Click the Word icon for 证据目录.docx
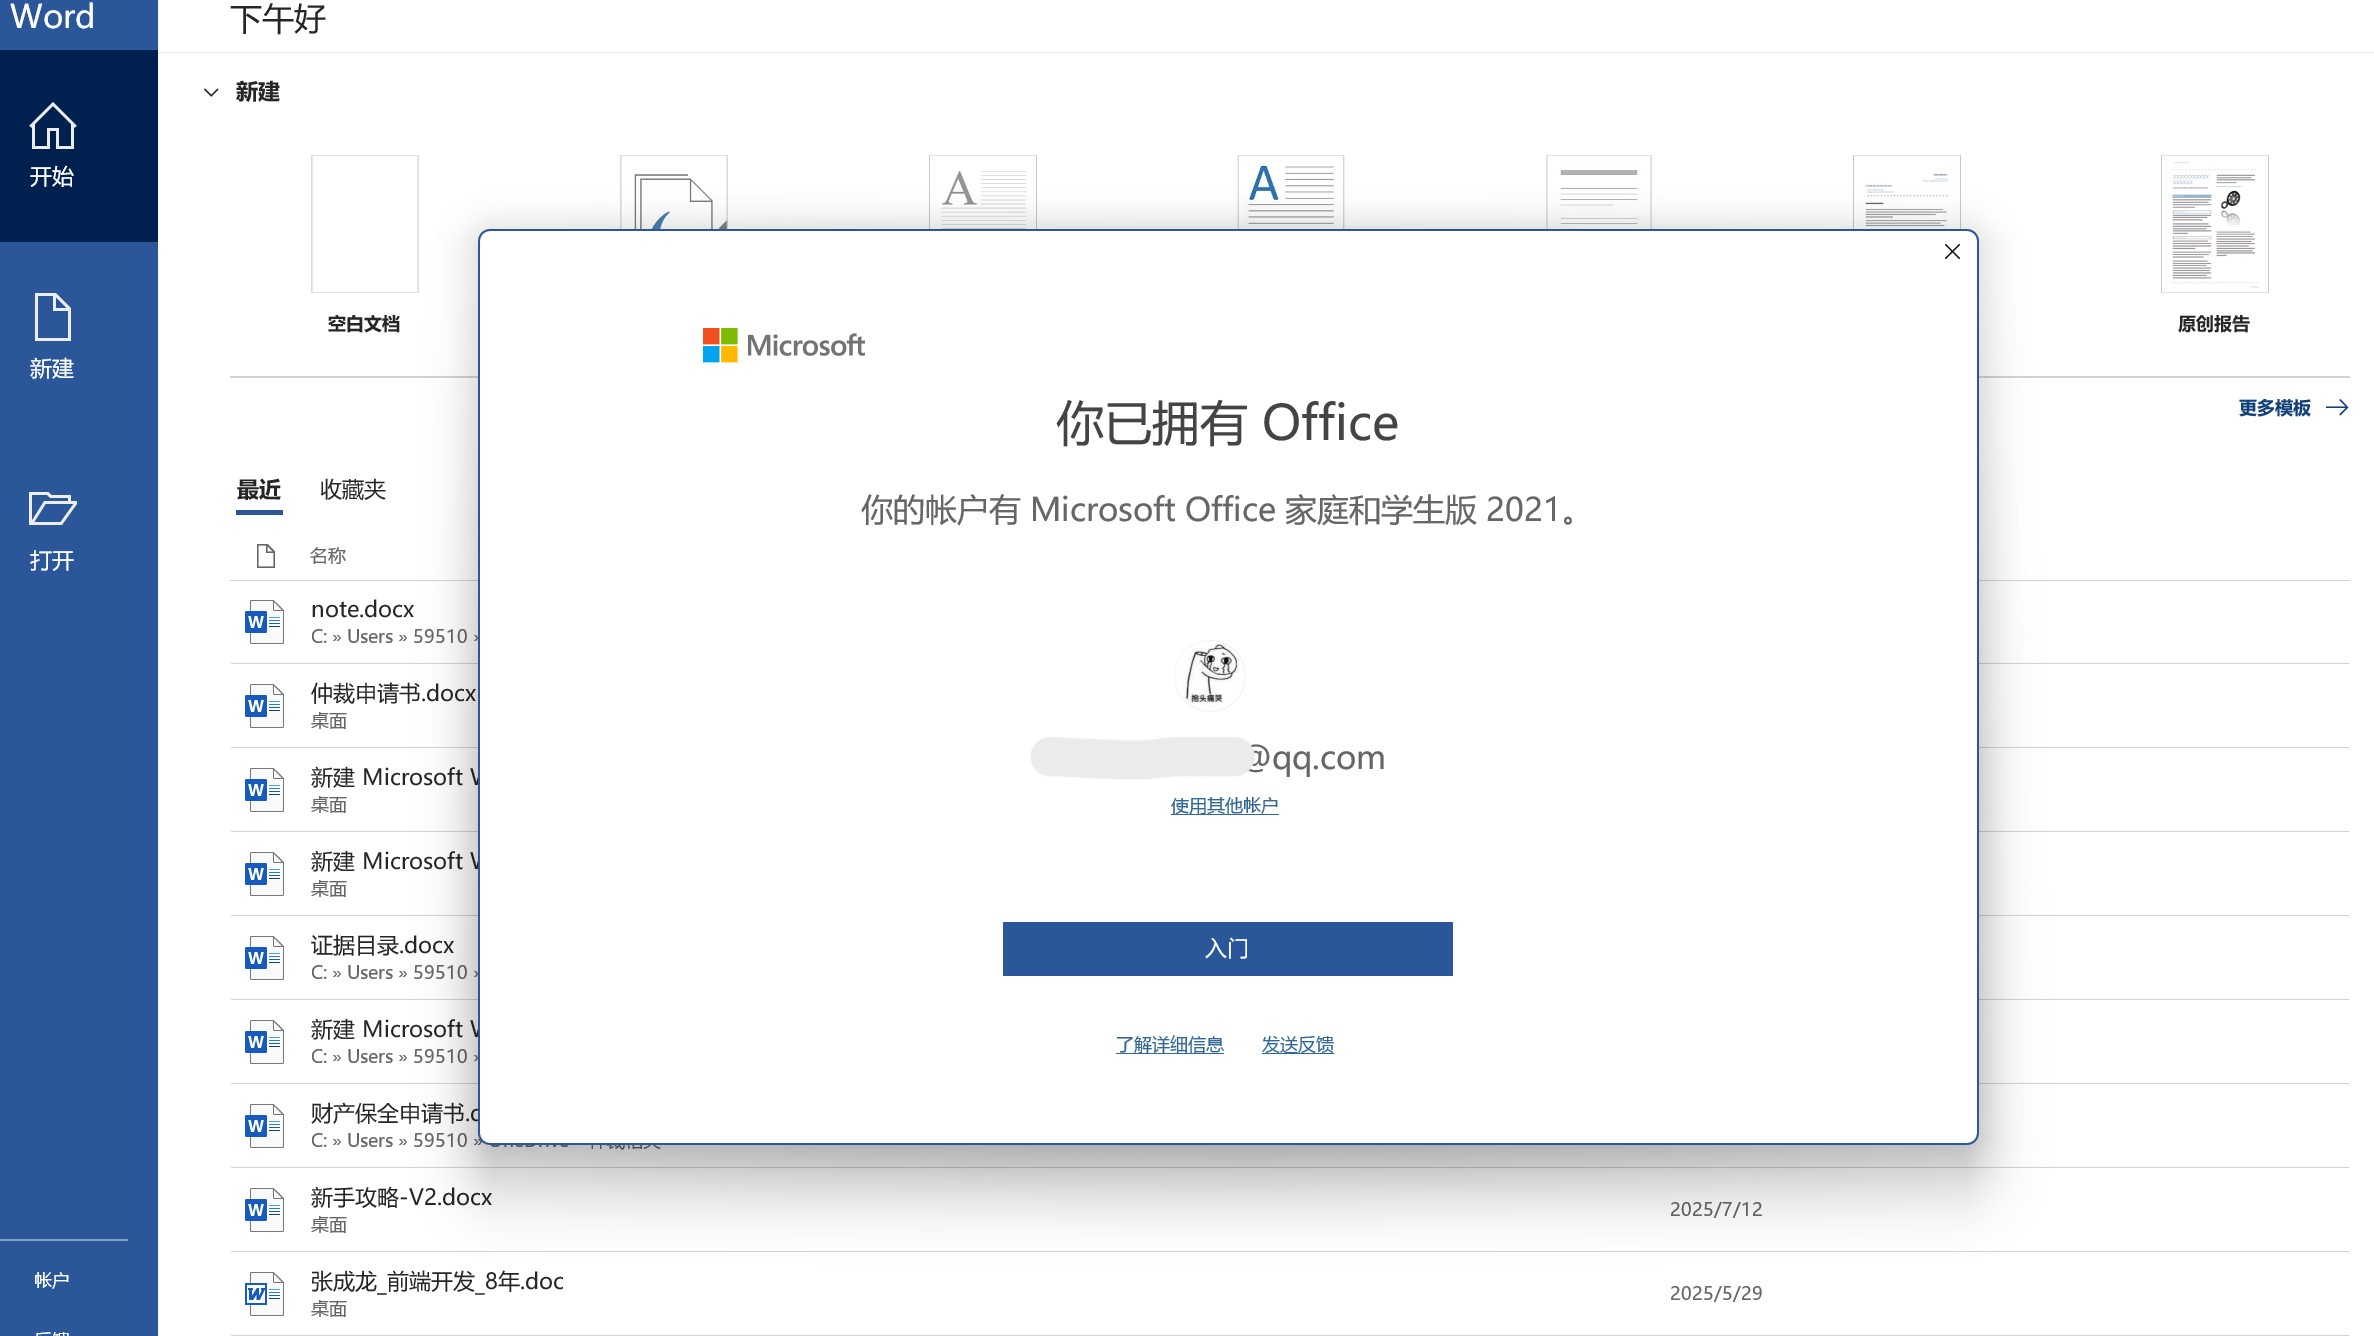The height and width of the screenshot is (1336, 2374). [265, 957]
